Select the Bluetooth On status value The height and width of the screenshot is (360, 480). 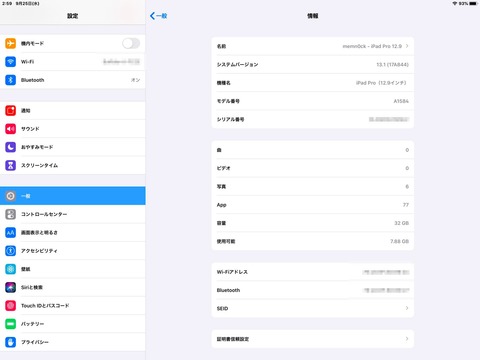(x=135, y=80)
